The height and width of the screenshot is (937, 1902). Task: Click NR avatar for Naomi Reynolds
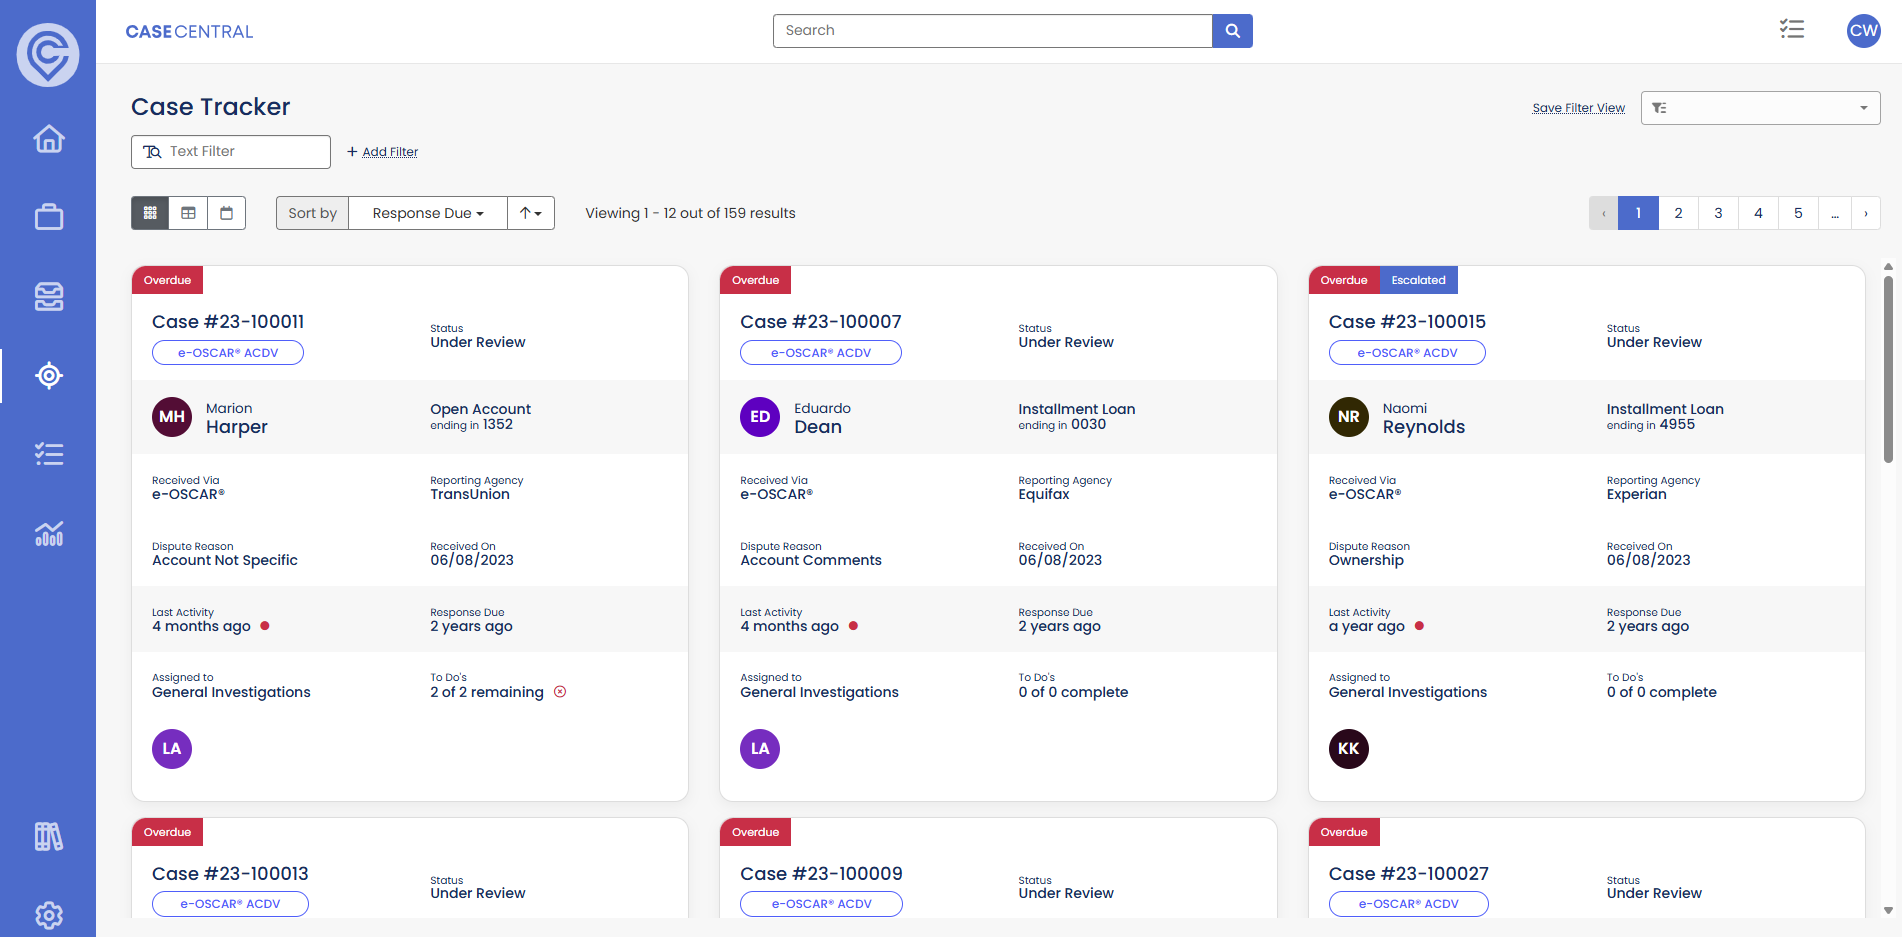(x=1349, y=417)
